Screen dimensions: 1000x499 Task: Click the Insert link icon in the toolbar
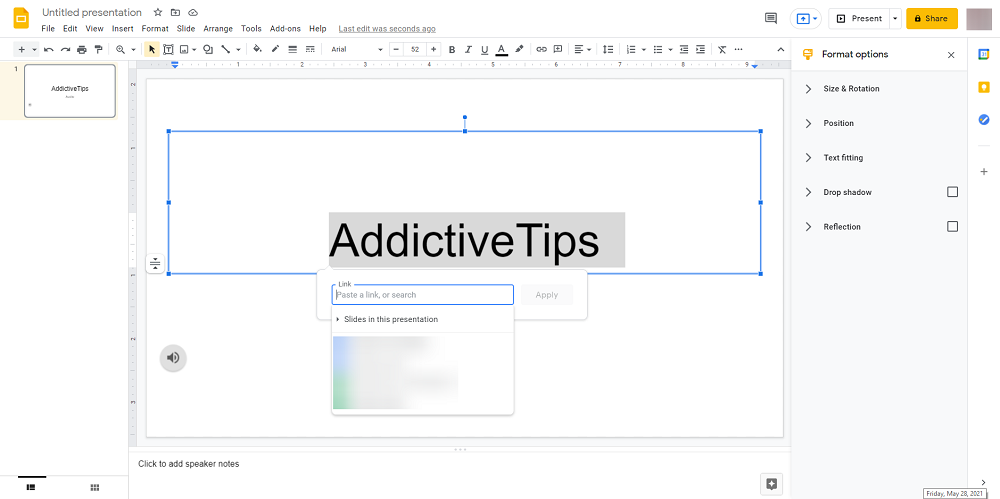(x=541, y=49)
